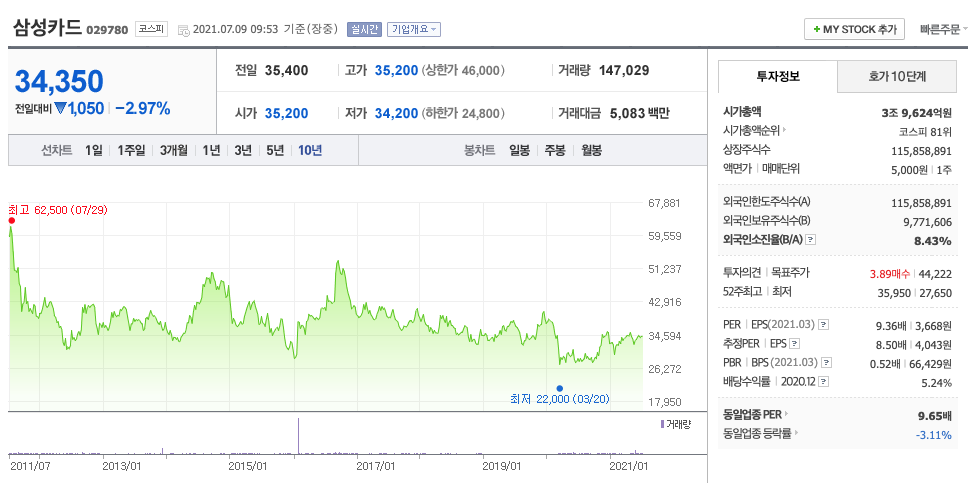Click the red 최고 high-point marker dot
Viewport: 978px width, 483px height.
(x=11, y=220)
